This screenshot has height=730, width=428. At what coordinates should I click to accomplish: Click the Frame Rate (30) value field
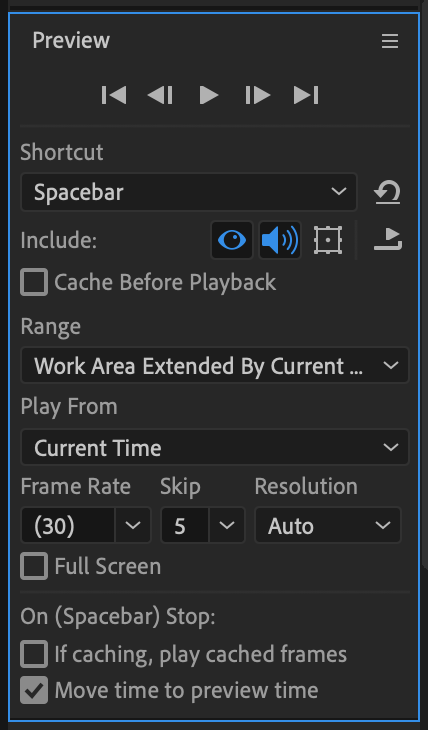(x=68, y=526)
